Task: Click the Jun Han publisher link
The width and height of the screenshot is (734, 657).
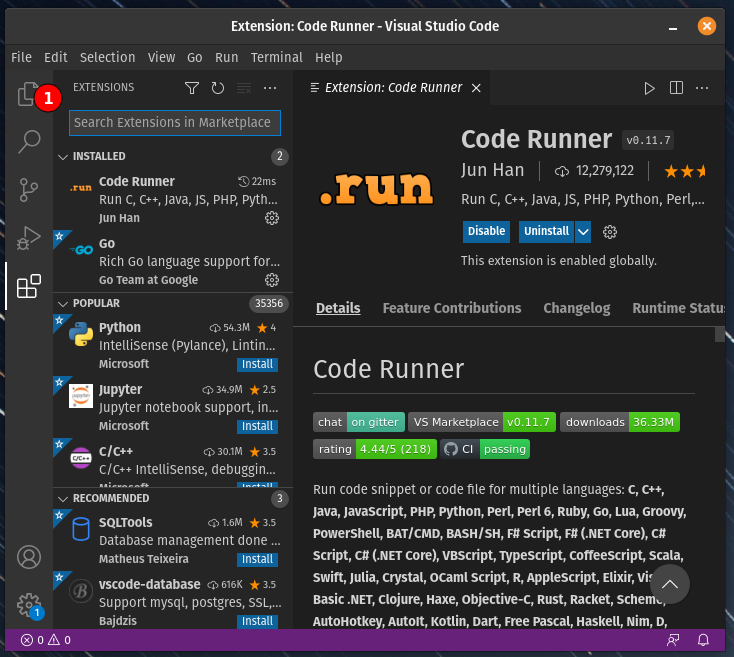Action: [492, 170]
